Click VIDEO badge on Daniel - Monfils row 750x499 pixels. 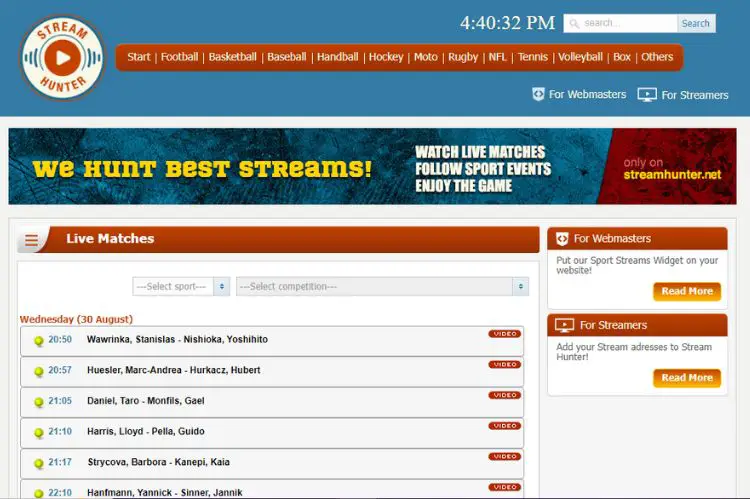point(505,395)
